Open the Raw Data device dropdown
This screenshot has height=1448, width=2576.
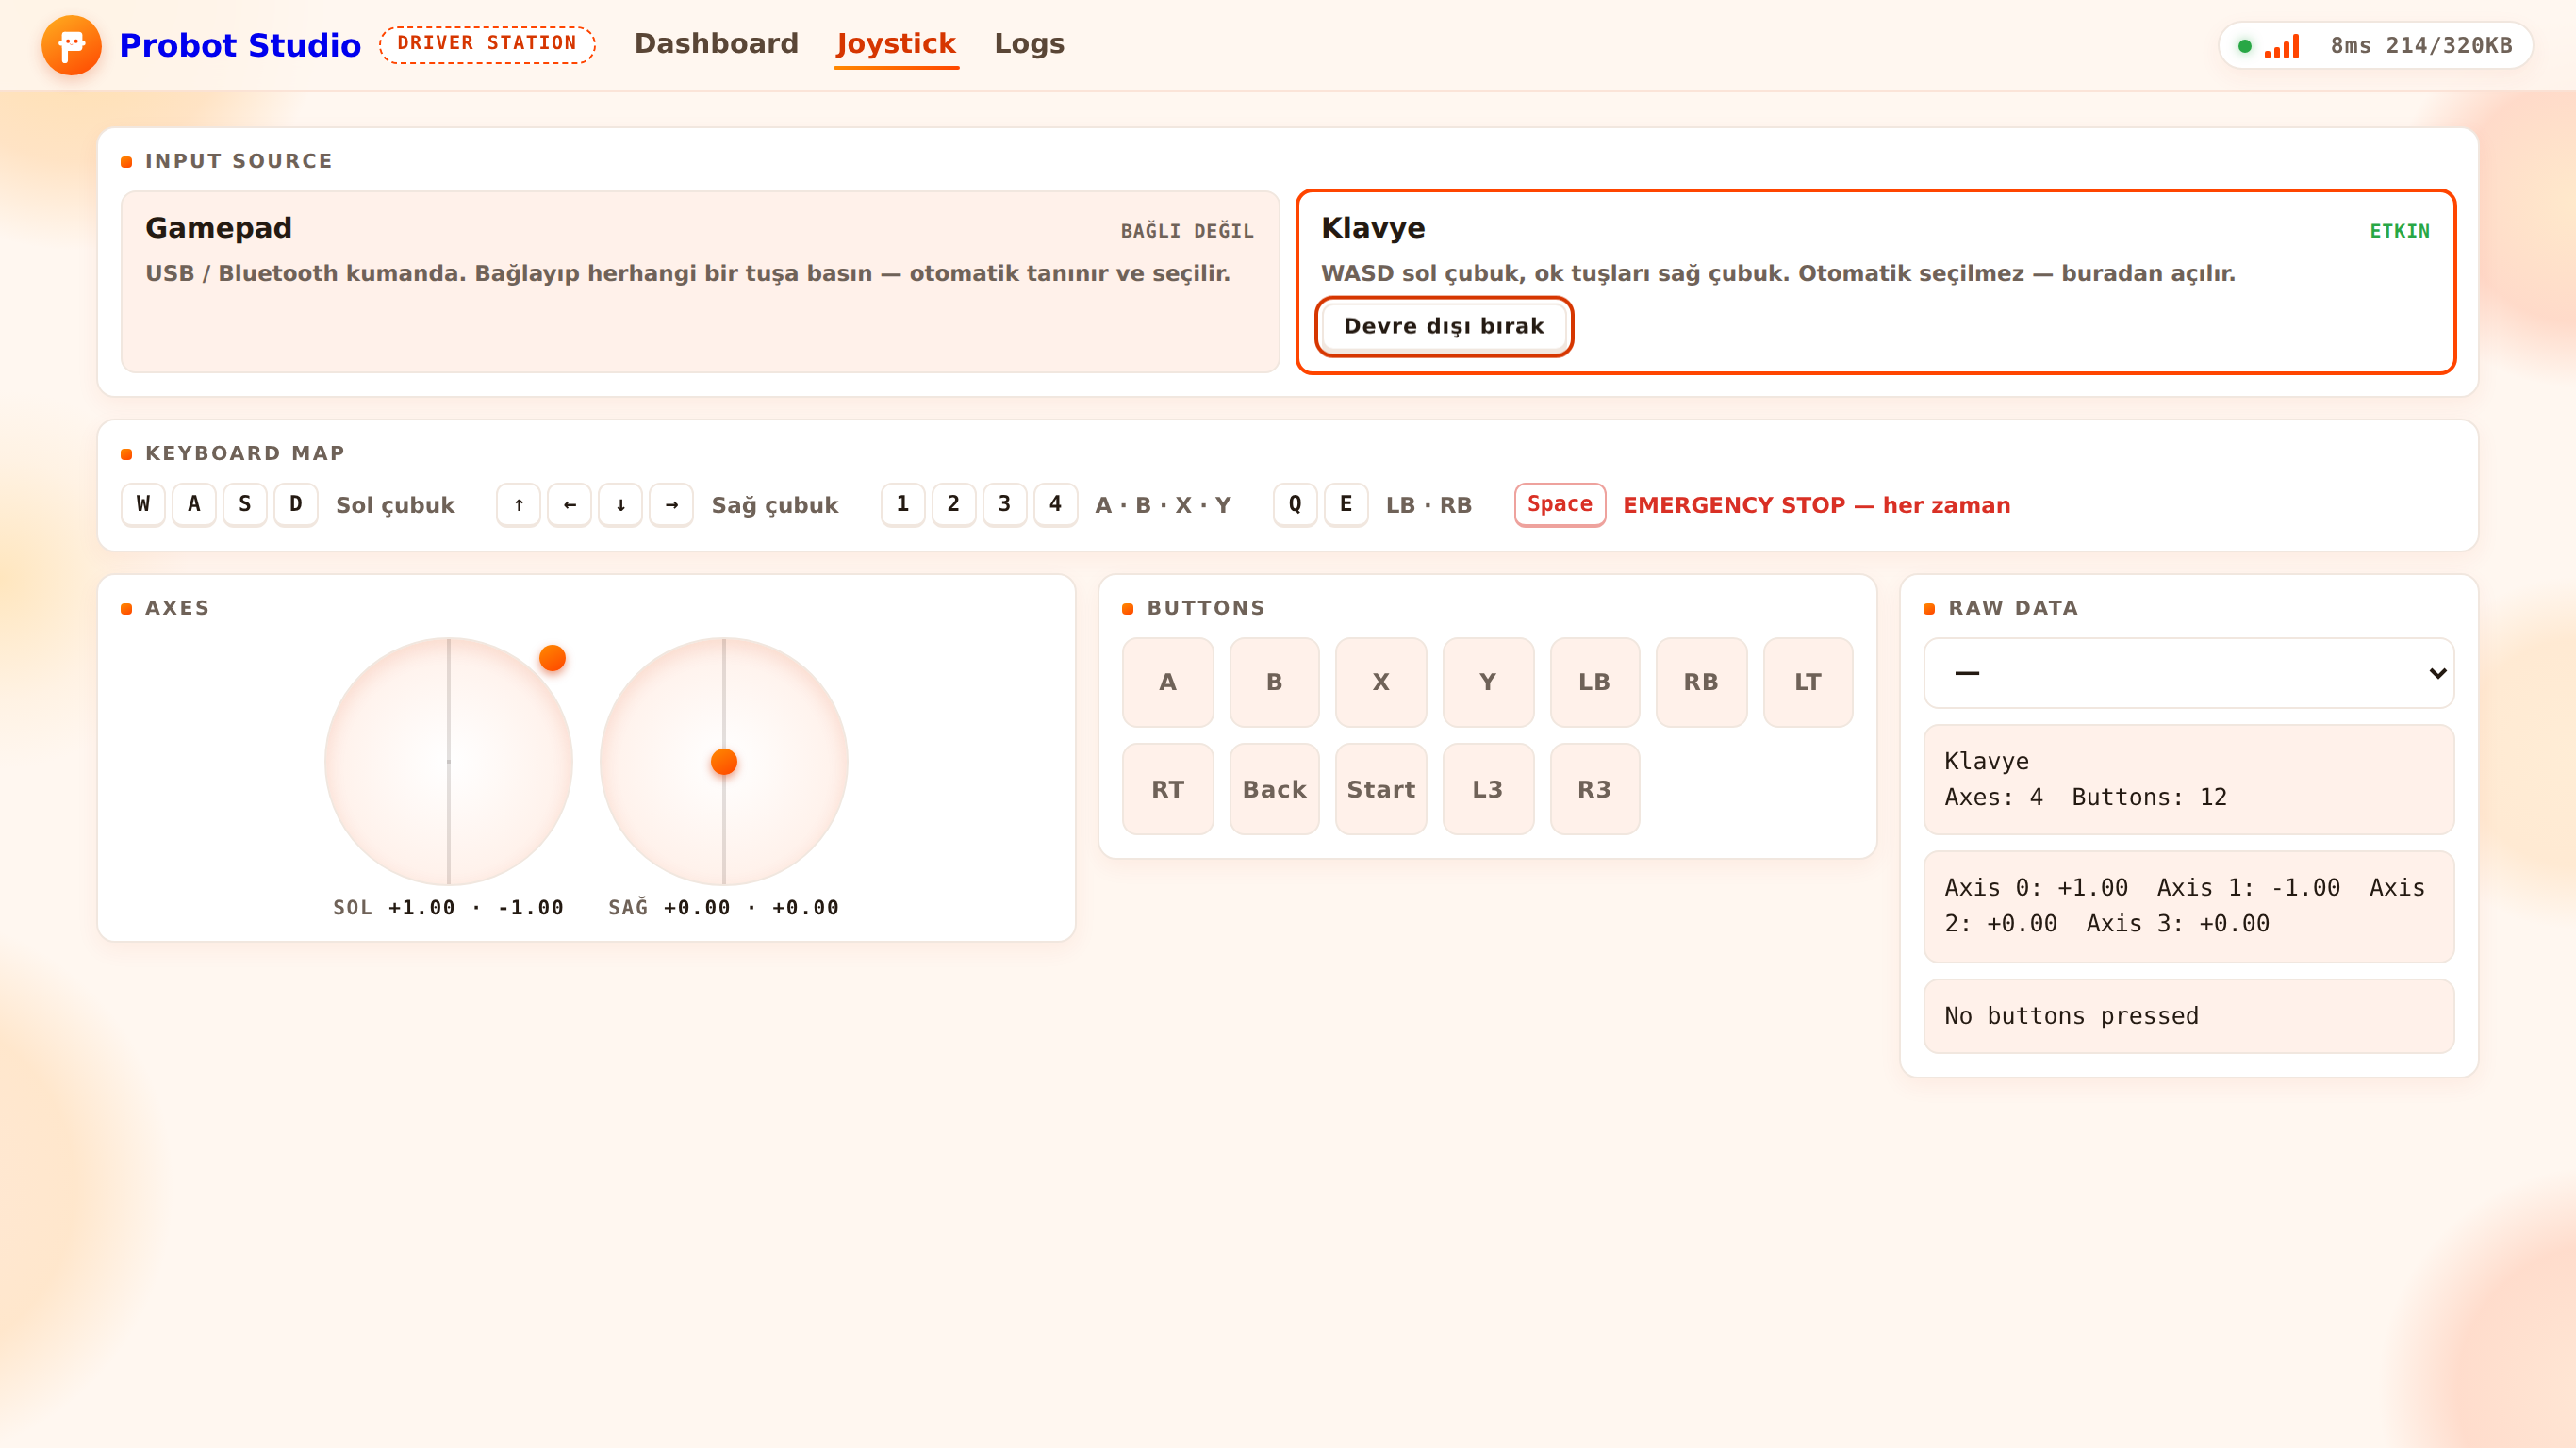(x=2189, y=673)
